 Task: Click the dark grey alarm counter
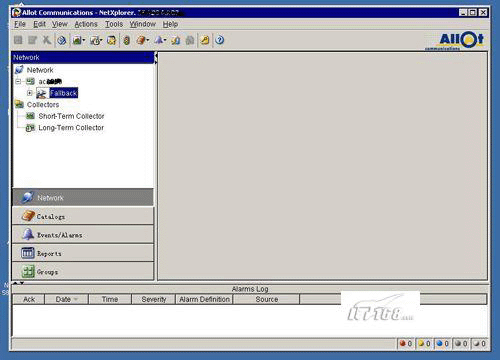[x=461, y=343]
